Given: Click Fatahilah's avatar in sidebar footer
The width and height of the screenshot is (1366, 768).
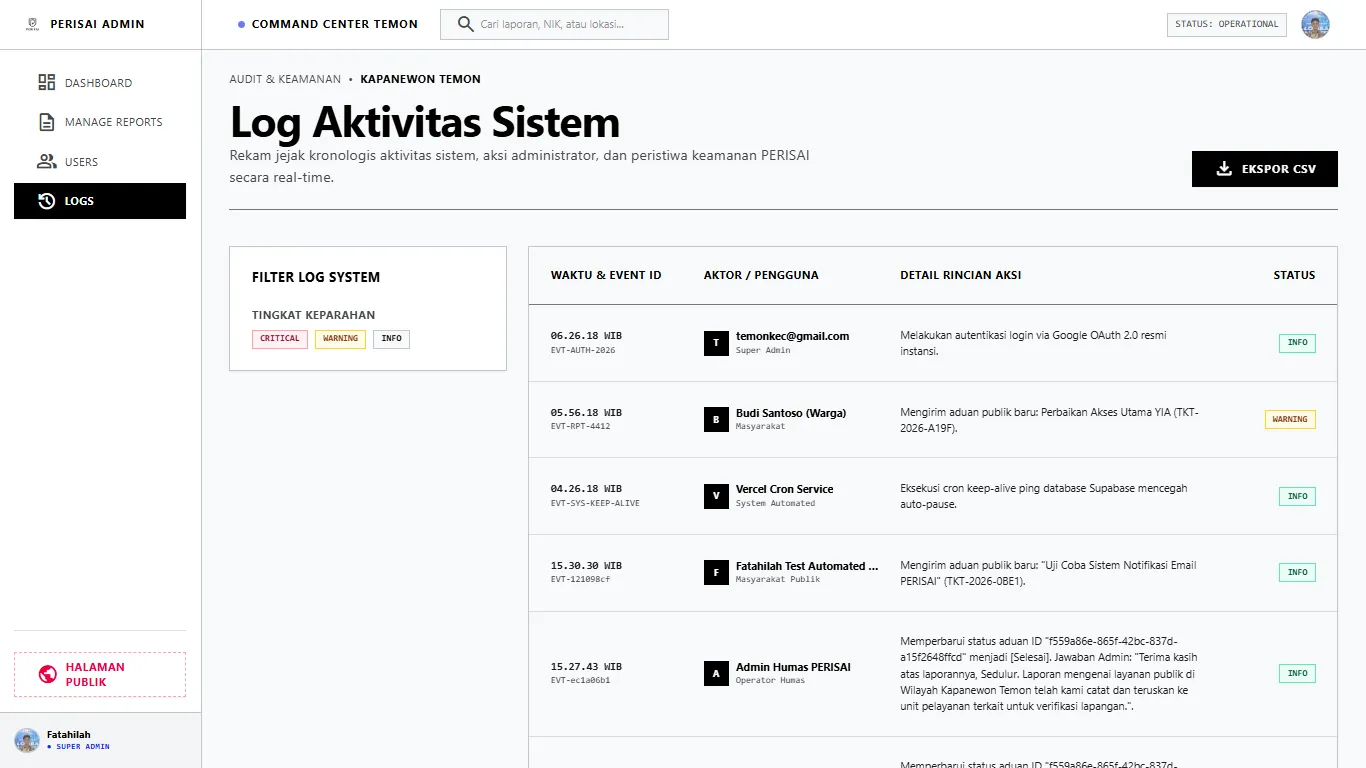Looking at the screenshot, I should coord(27,740).
